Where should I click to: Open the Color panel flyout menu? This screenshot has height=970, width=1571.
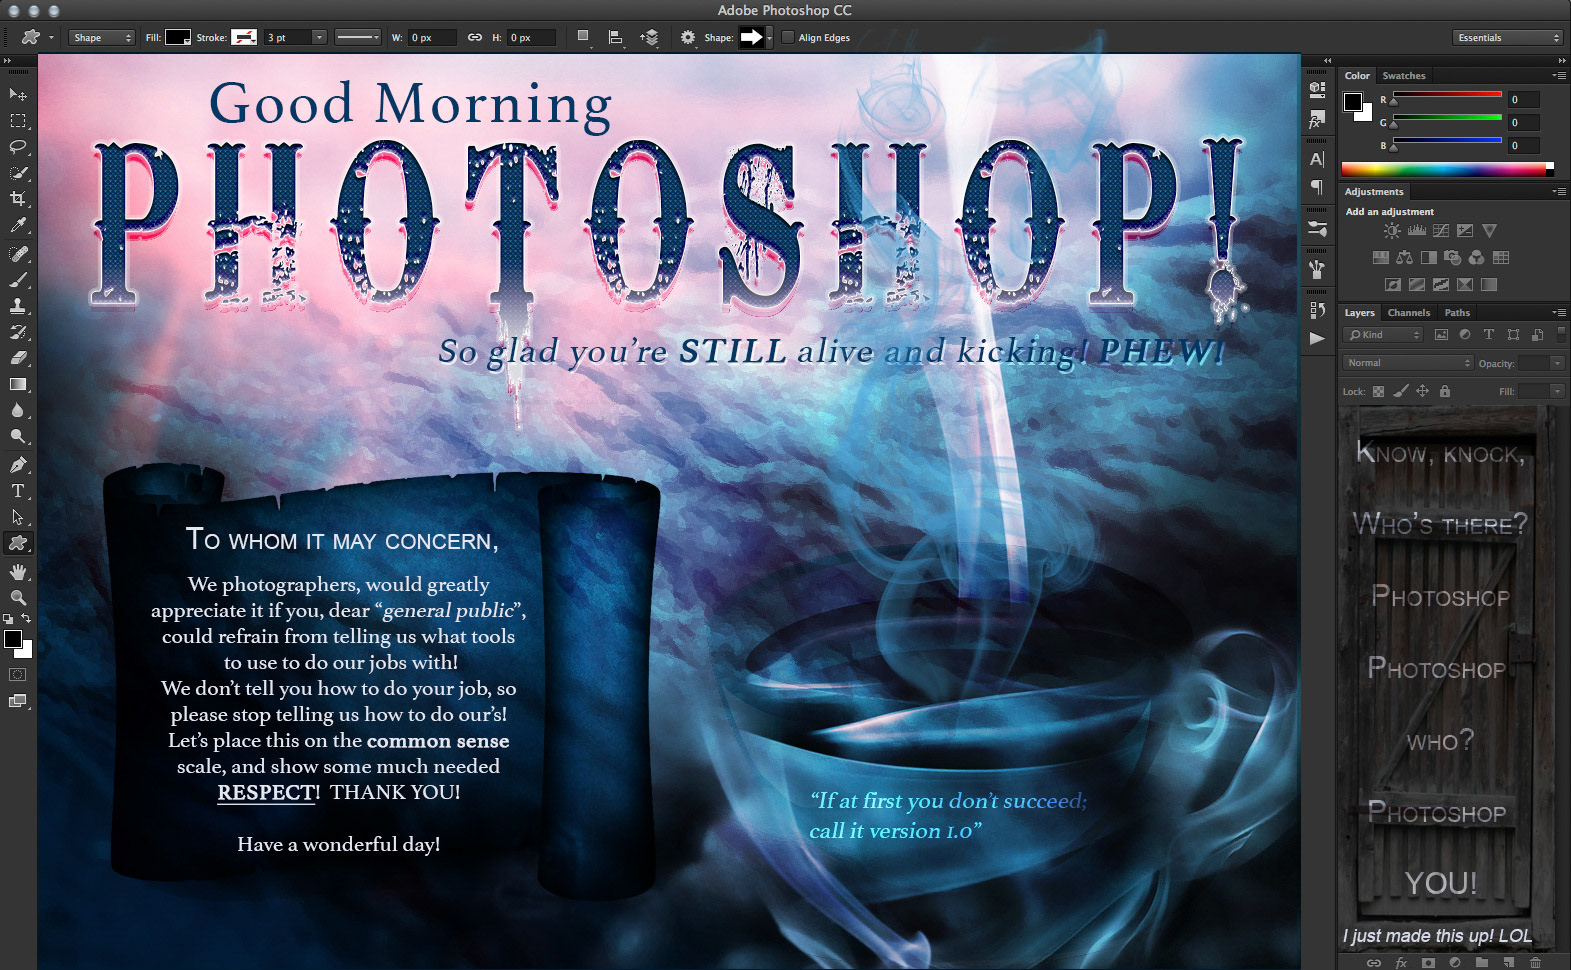pos(1559,76)
